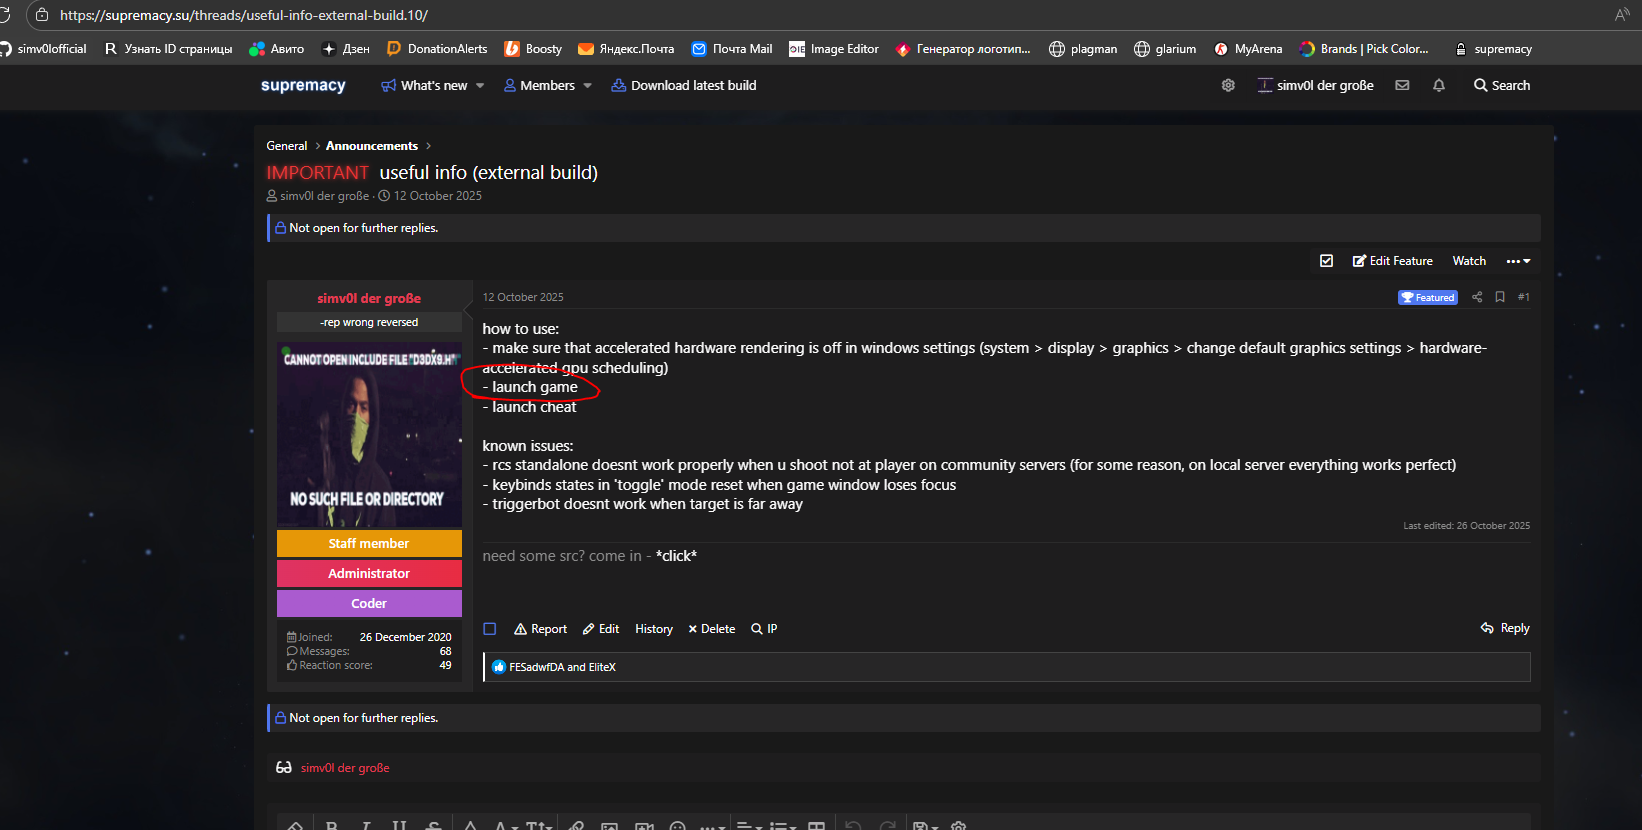Bookmark the post with the bookmark icon
Viewport: 1642px width, 830px height.
point(1500,297)
